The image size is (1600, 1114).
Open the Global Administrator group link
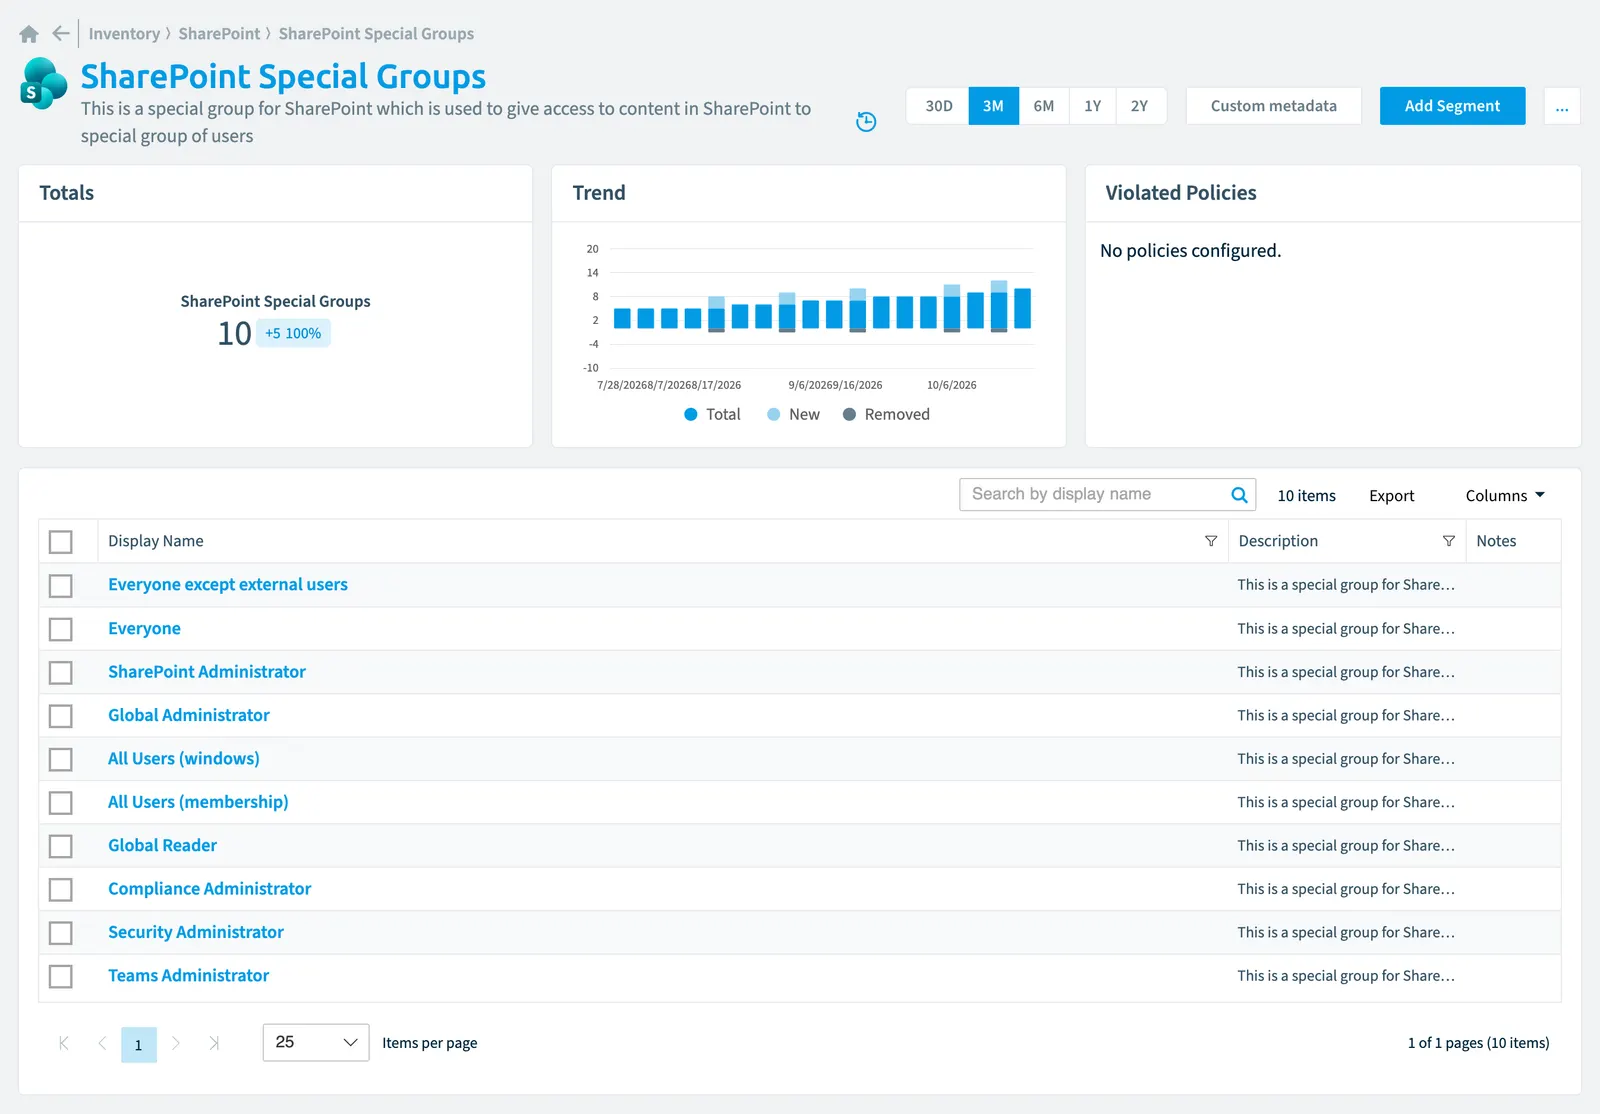[189, 715]
